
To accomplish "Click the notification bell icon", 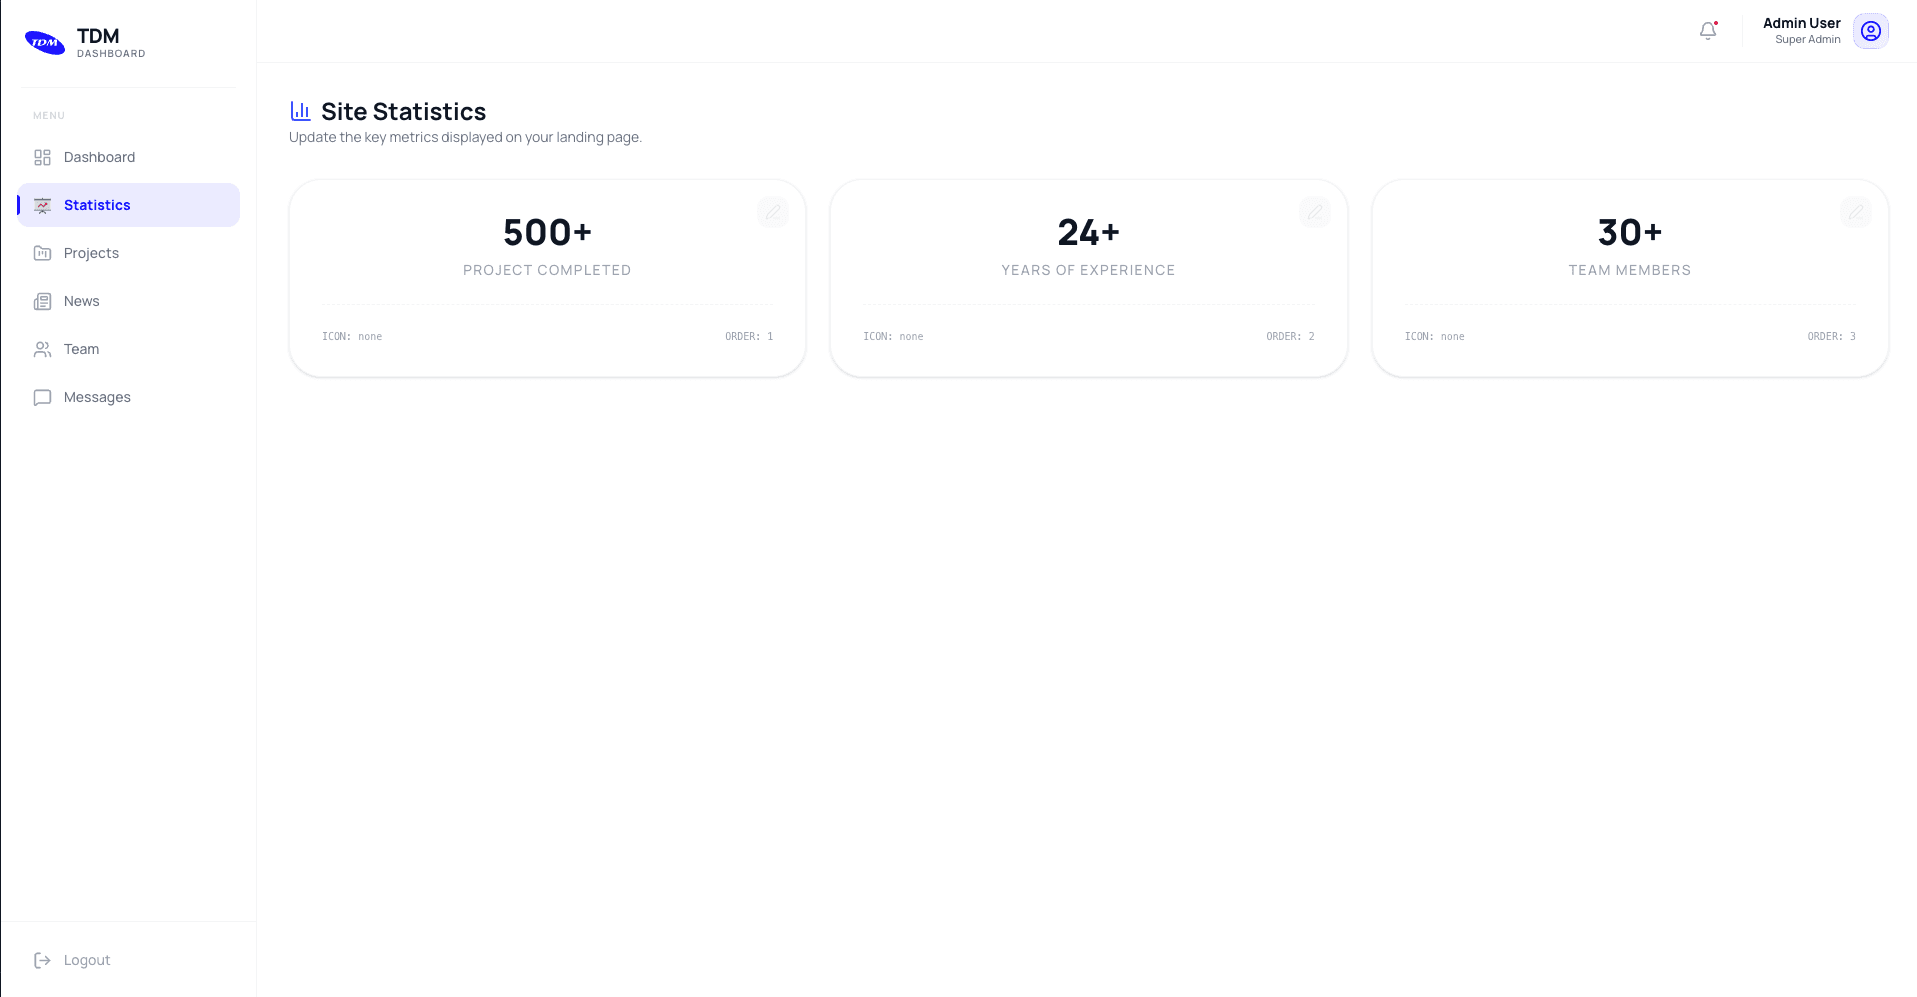I will coord(1708,31).
